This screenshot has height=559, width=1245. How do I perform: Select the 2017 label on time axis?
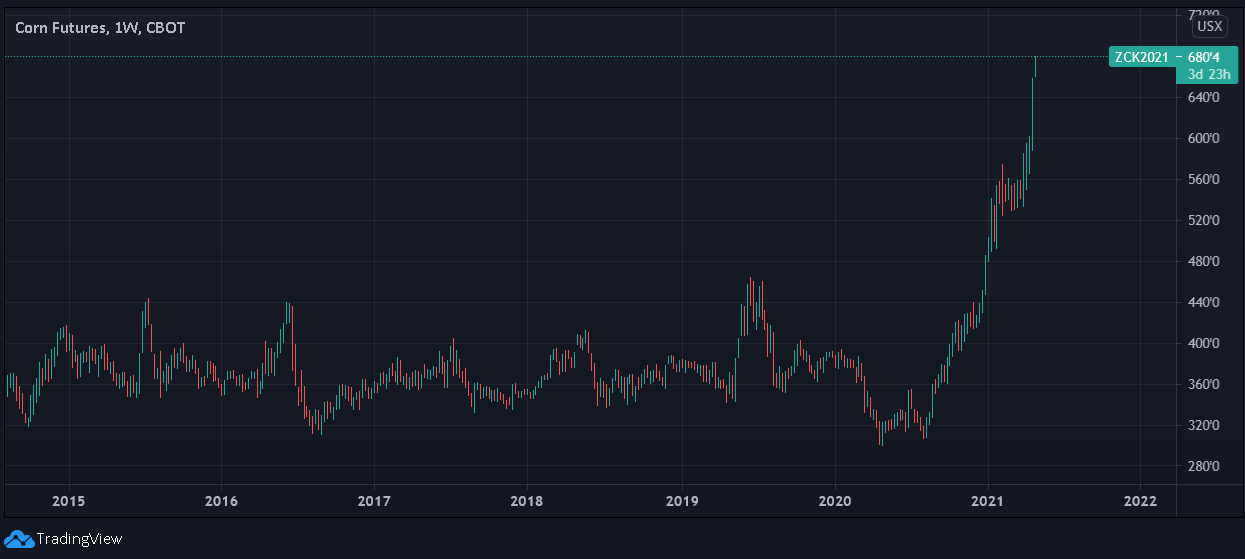pos(374,500)
